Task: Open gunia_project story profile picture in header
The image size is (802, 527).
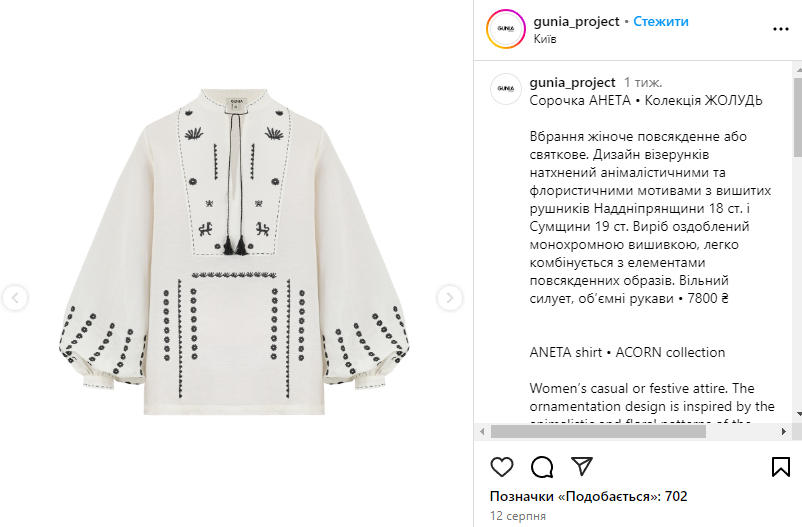Action: tap(505, 29)
